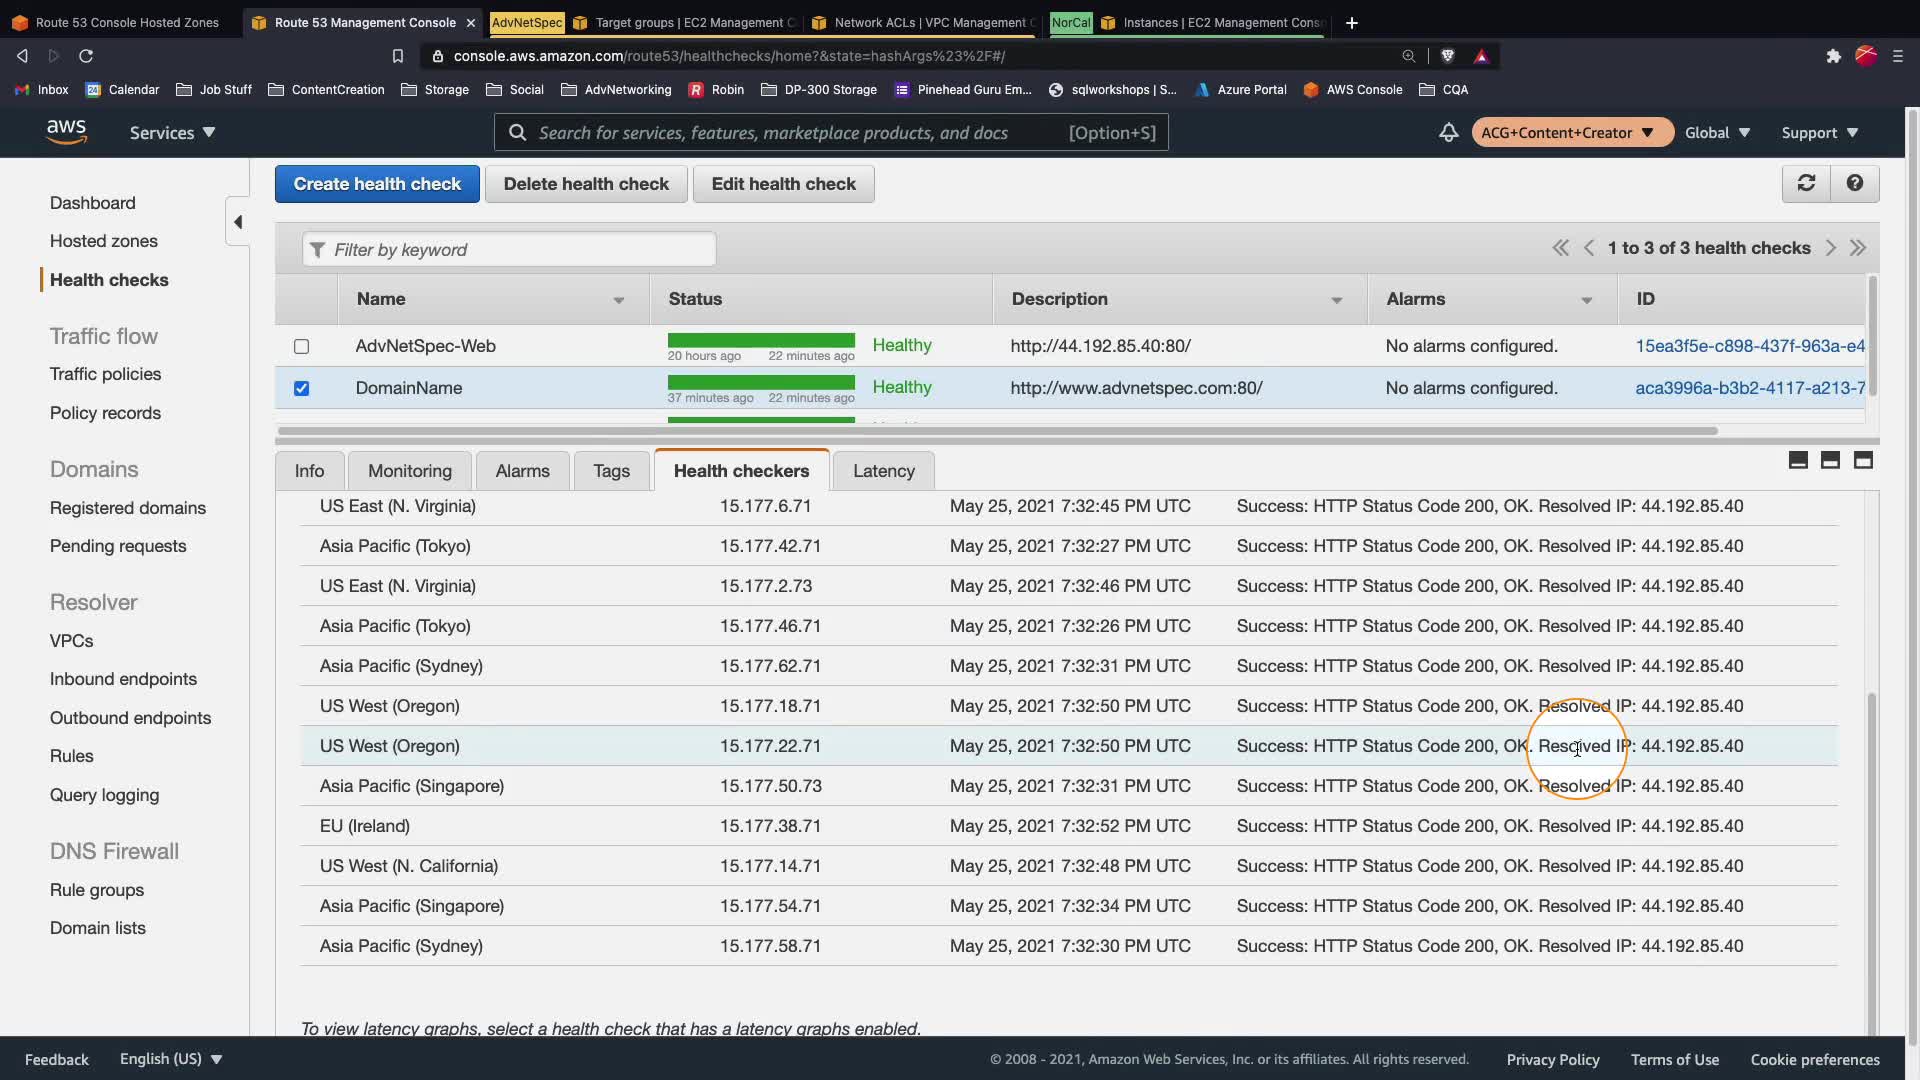Switch to the Monitoring tab
Screen dimensions: 1920x1080
pos(409,471)
